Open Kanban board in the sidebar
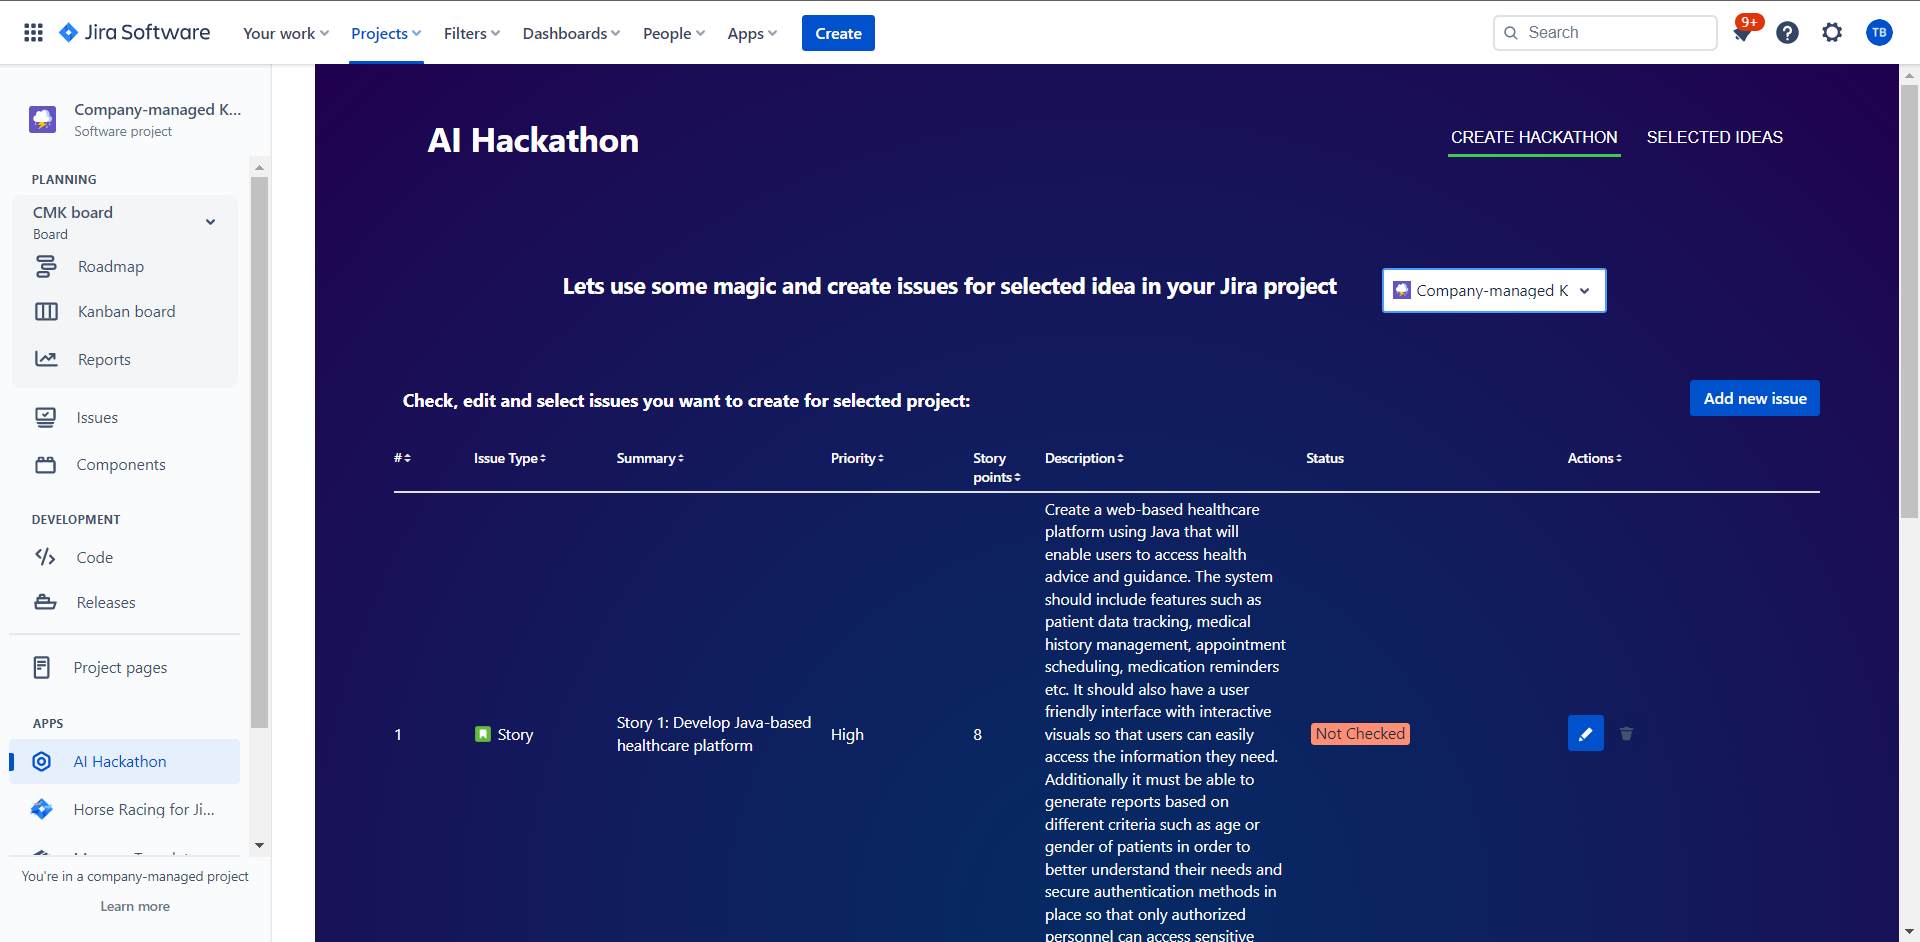This screenshot has height=942, width=1920. 125,311
